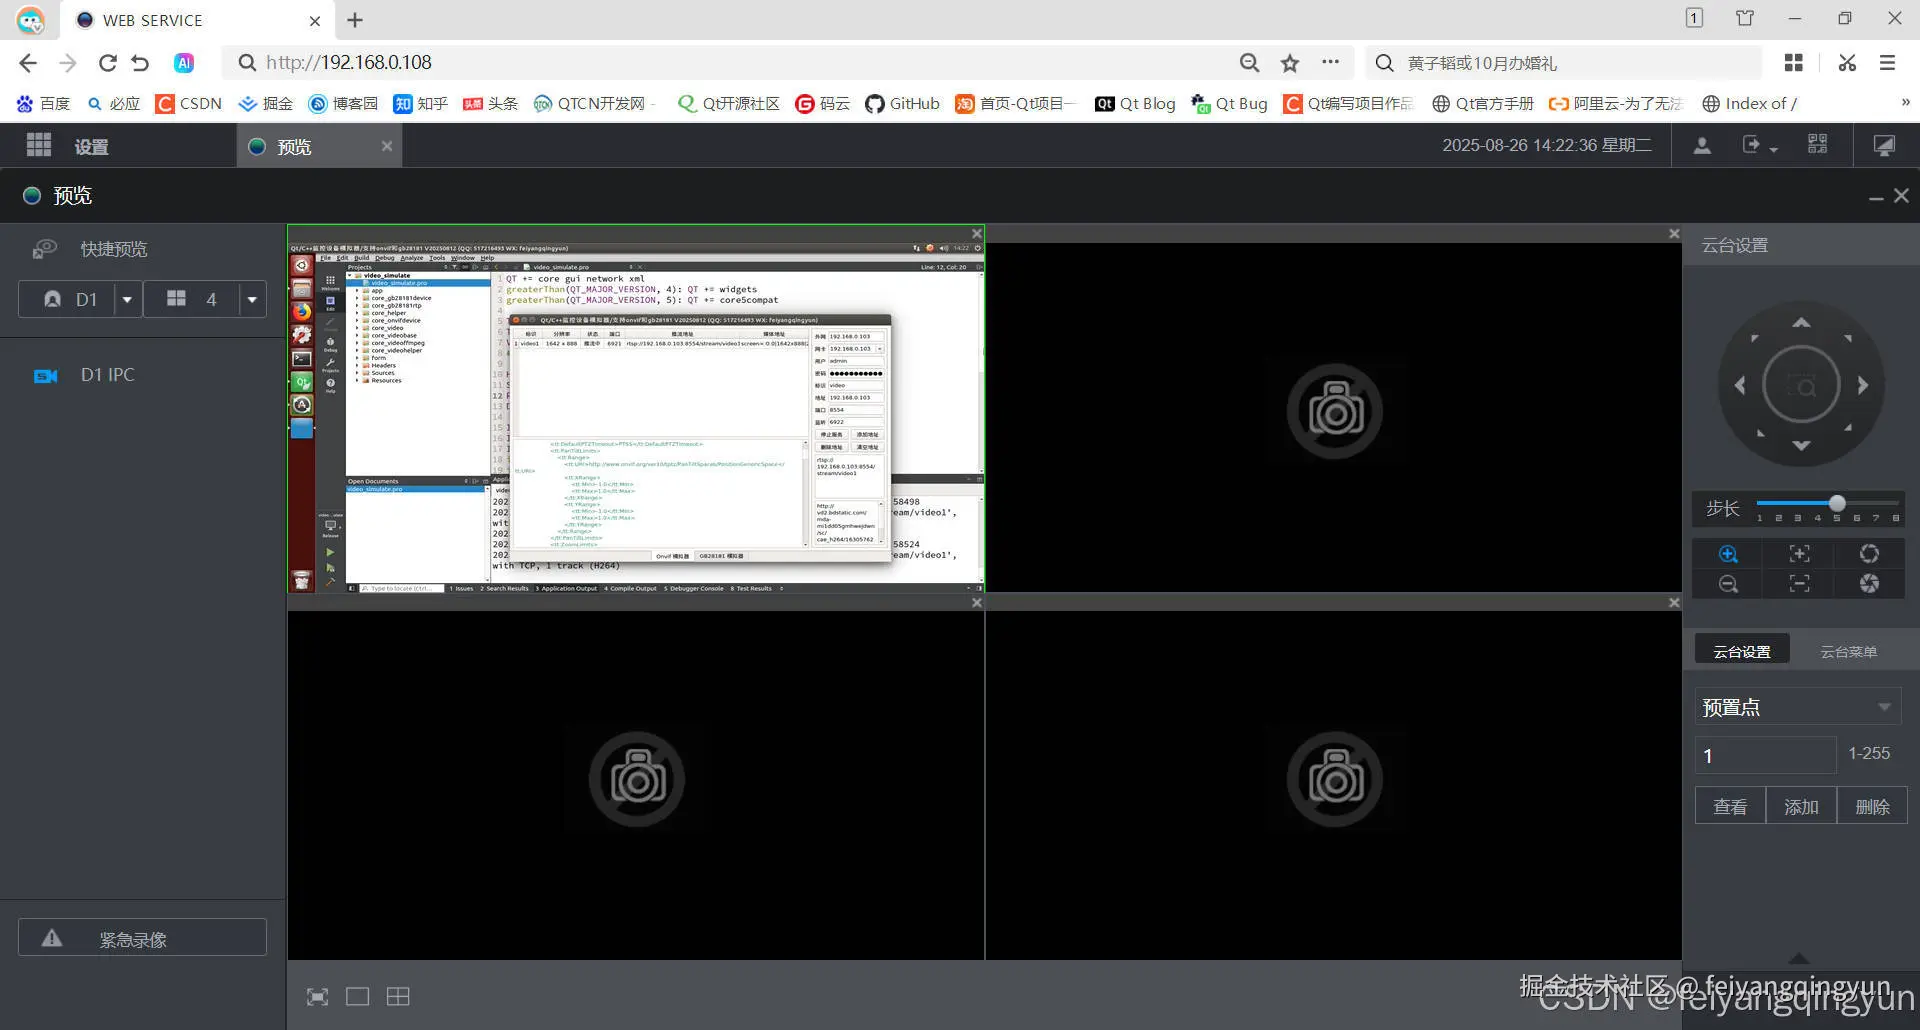This screenshot has height=1030, width=1920.
Task: Activate 3D positioning in the PTZ pad center
Action: (x=1801, y=385)
